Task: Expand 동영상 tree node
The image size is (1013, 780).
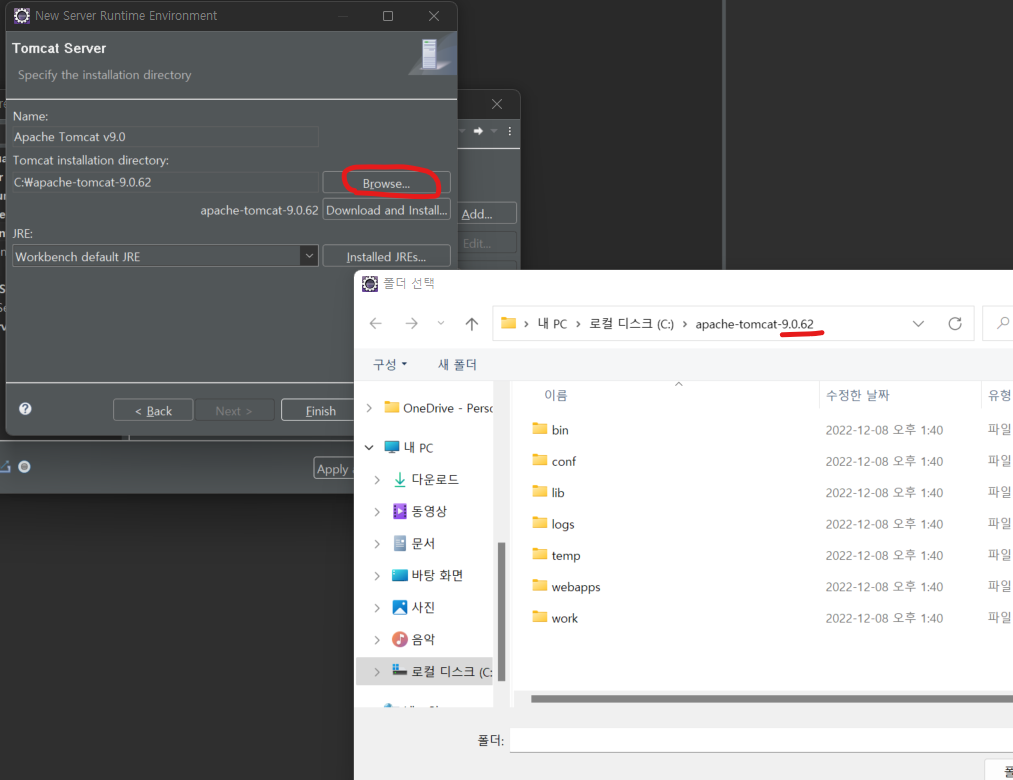Action: click(377, 511)
